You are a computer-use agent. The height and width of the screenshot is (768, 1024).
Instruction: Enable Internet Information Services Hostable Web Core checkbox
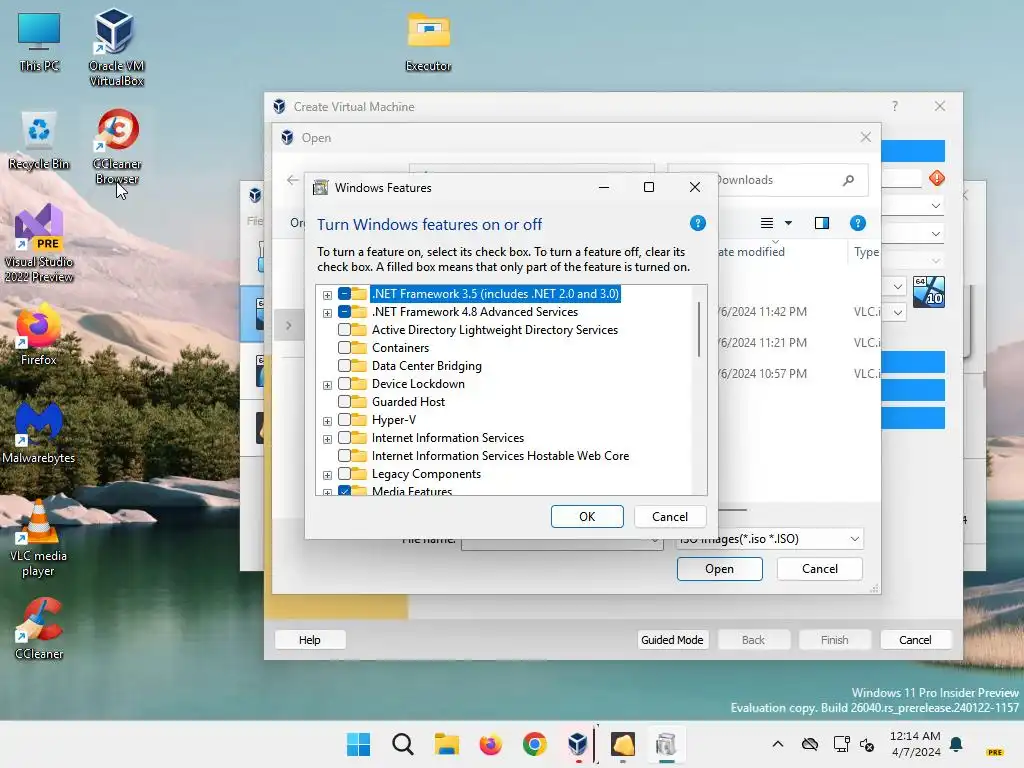(x=344, y=456)
